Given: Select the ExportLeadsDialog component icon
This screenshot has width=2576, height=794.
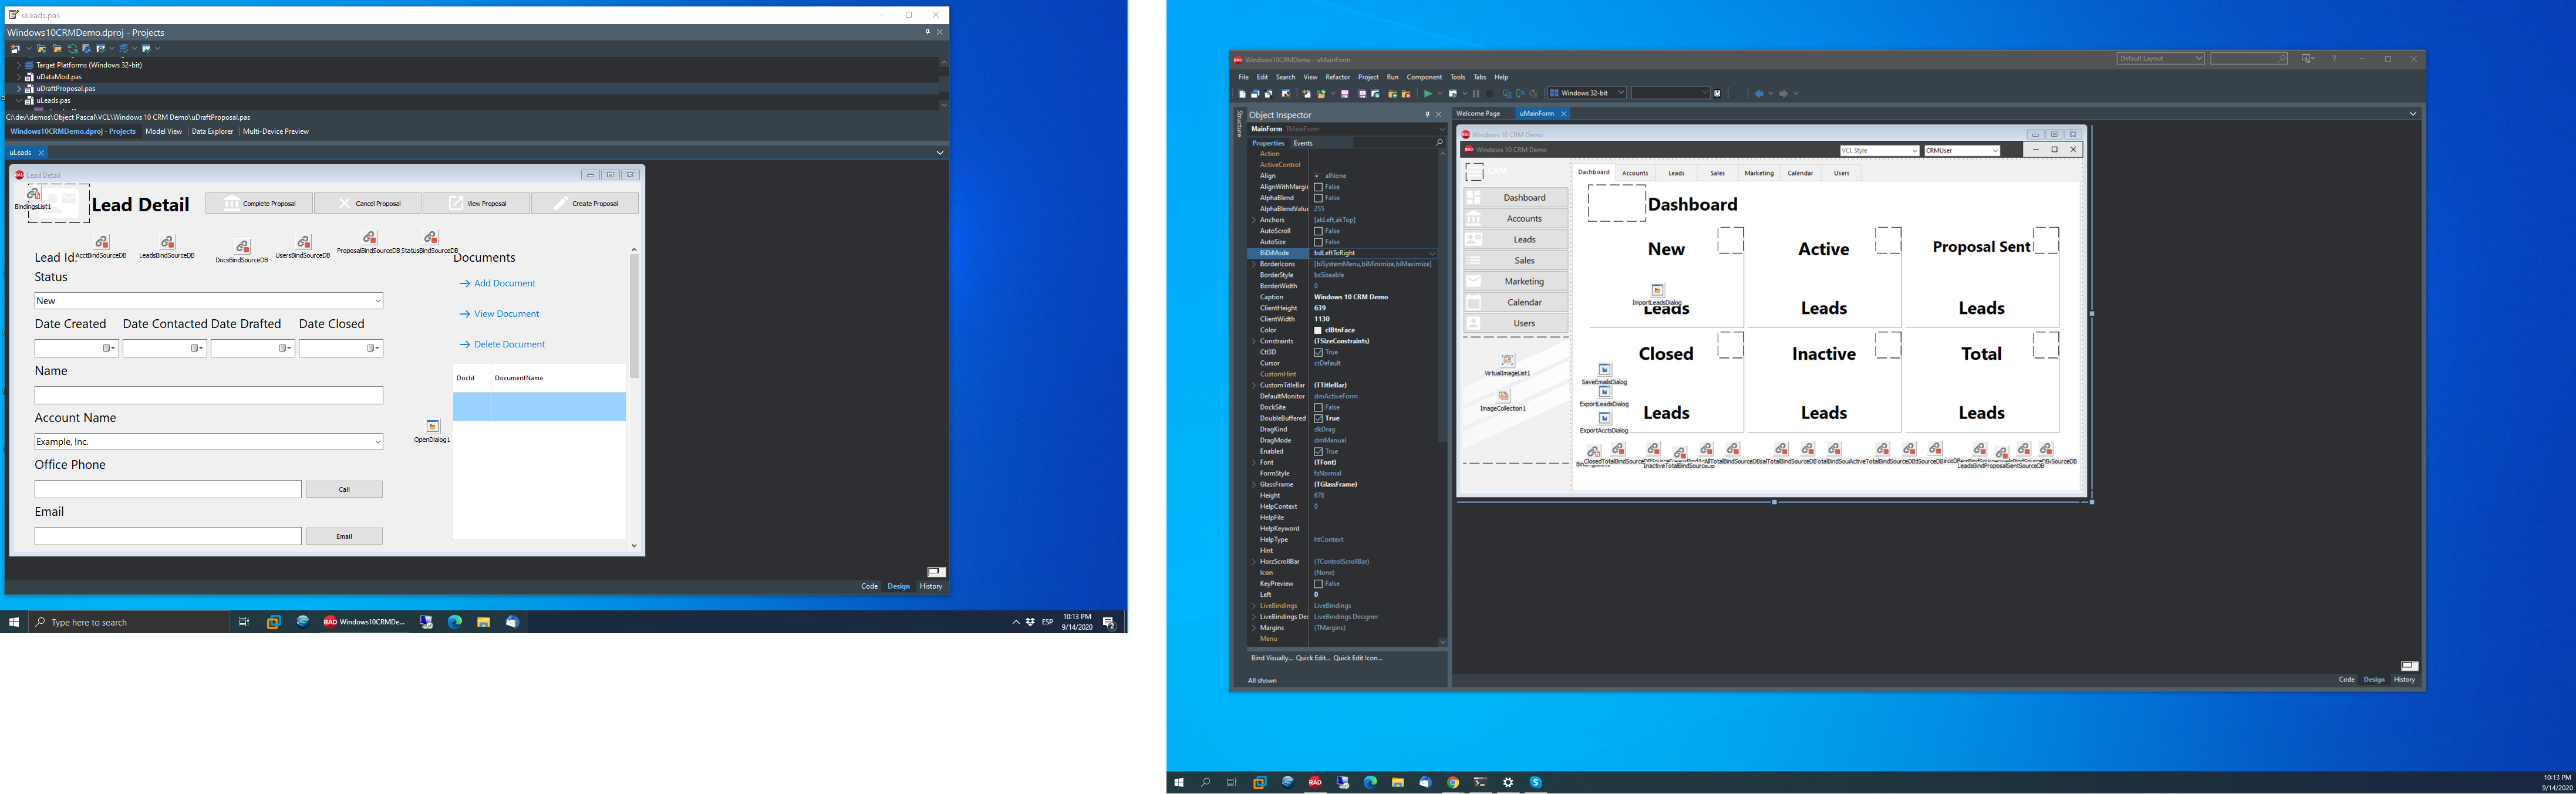Looking at the screenshot, I should [1604, 393].
